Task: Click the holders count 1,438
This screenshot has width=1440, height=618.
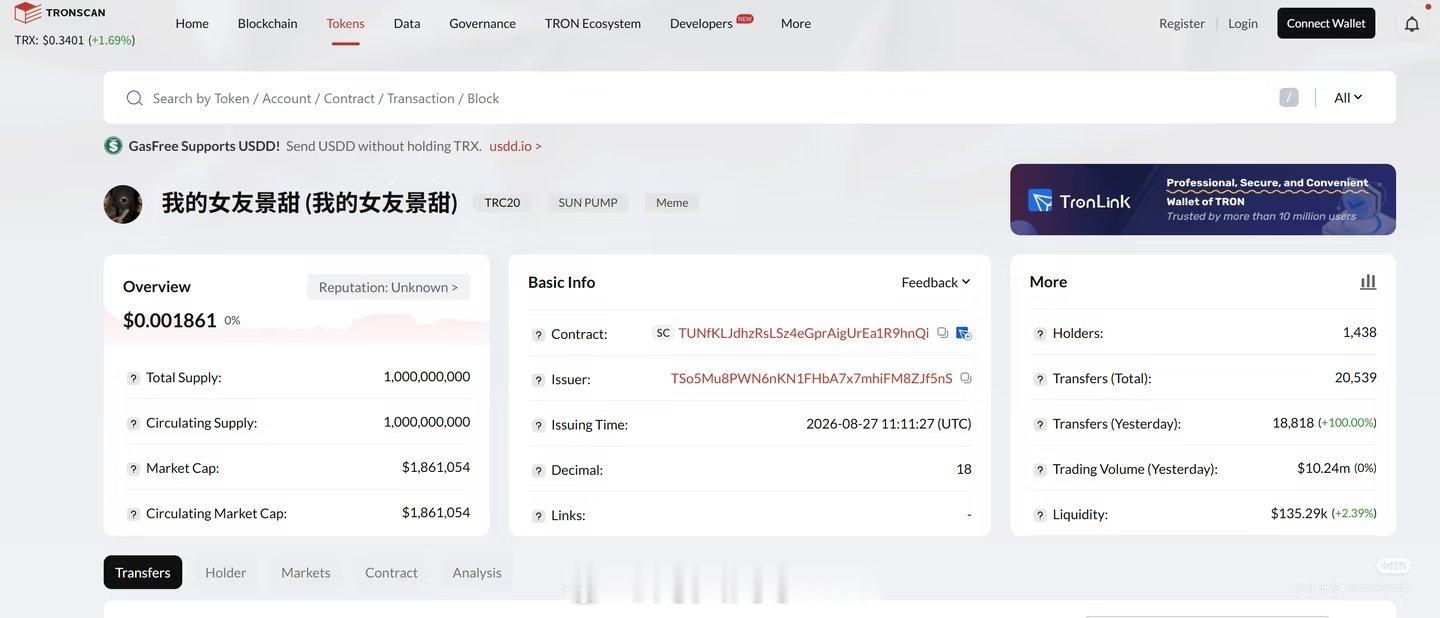Action: coord(1360,332)
